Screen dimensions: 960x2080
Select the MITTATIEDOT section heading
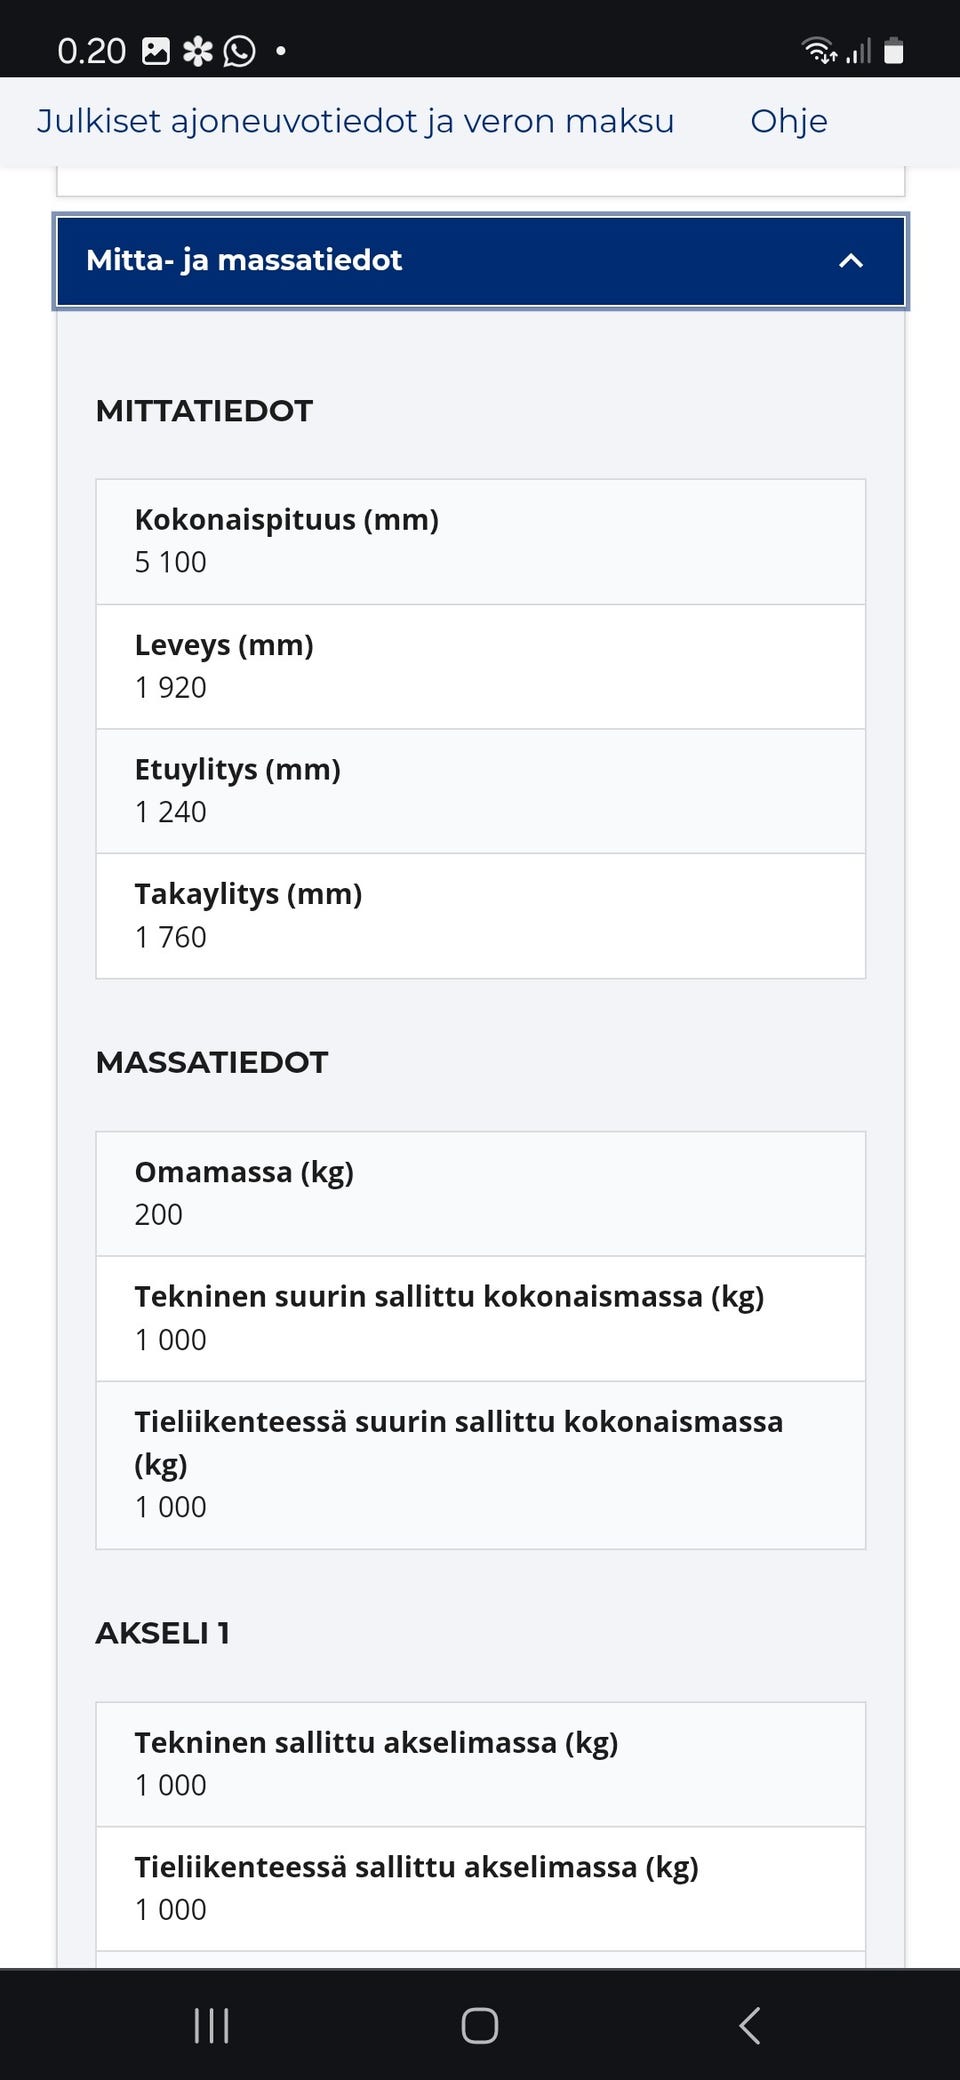pos(204,410)
